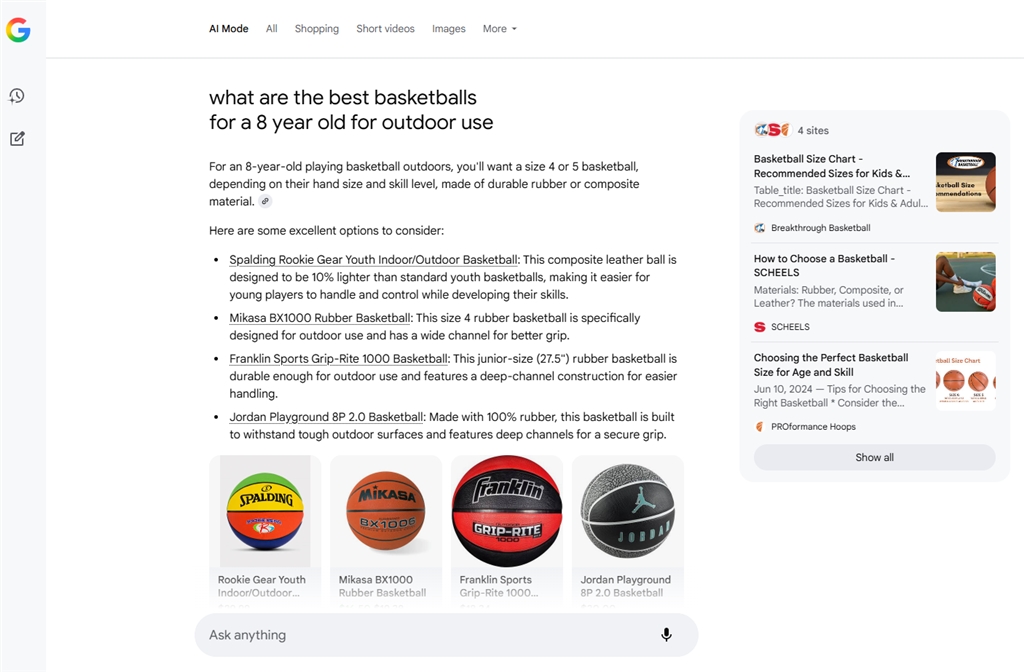This screenshot has width=1024, height=672.
Task: Click the Breakthrough Basketball source favicon
Action: pos(760,228)
